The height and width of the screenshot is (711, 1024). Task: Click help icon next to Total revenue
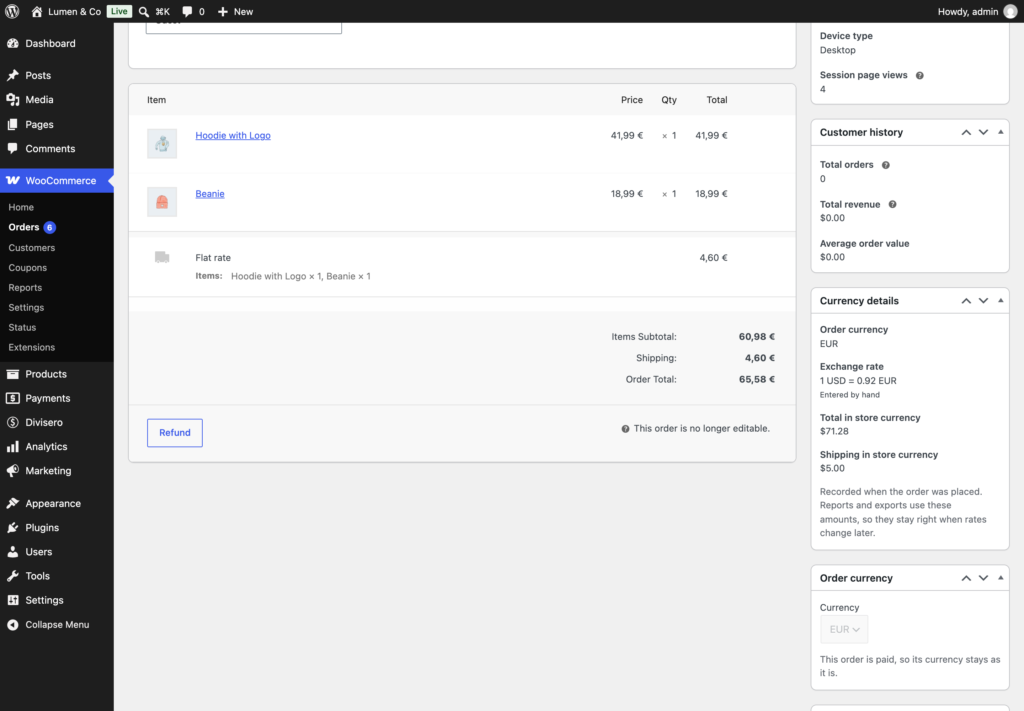pos(893,204)
